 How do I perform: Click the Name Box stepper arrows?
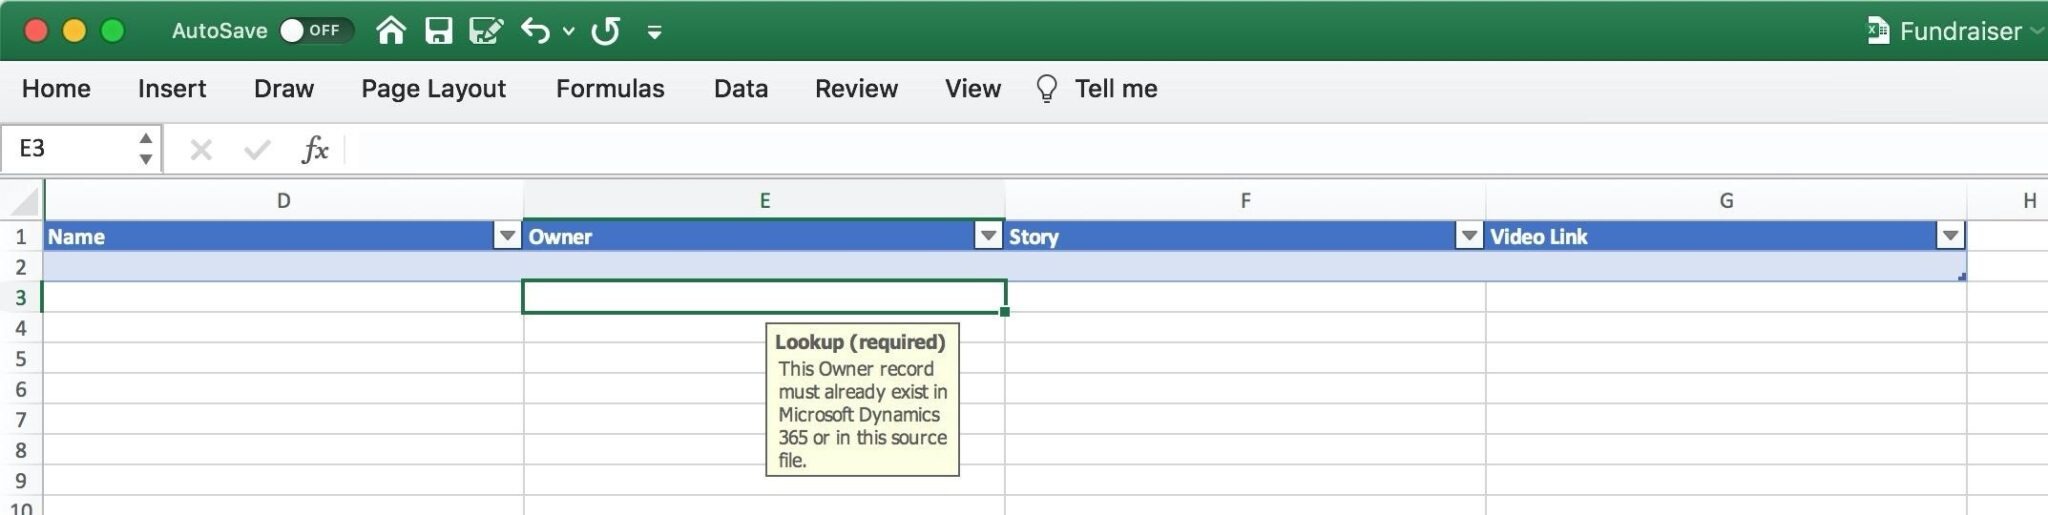point(146,149)
